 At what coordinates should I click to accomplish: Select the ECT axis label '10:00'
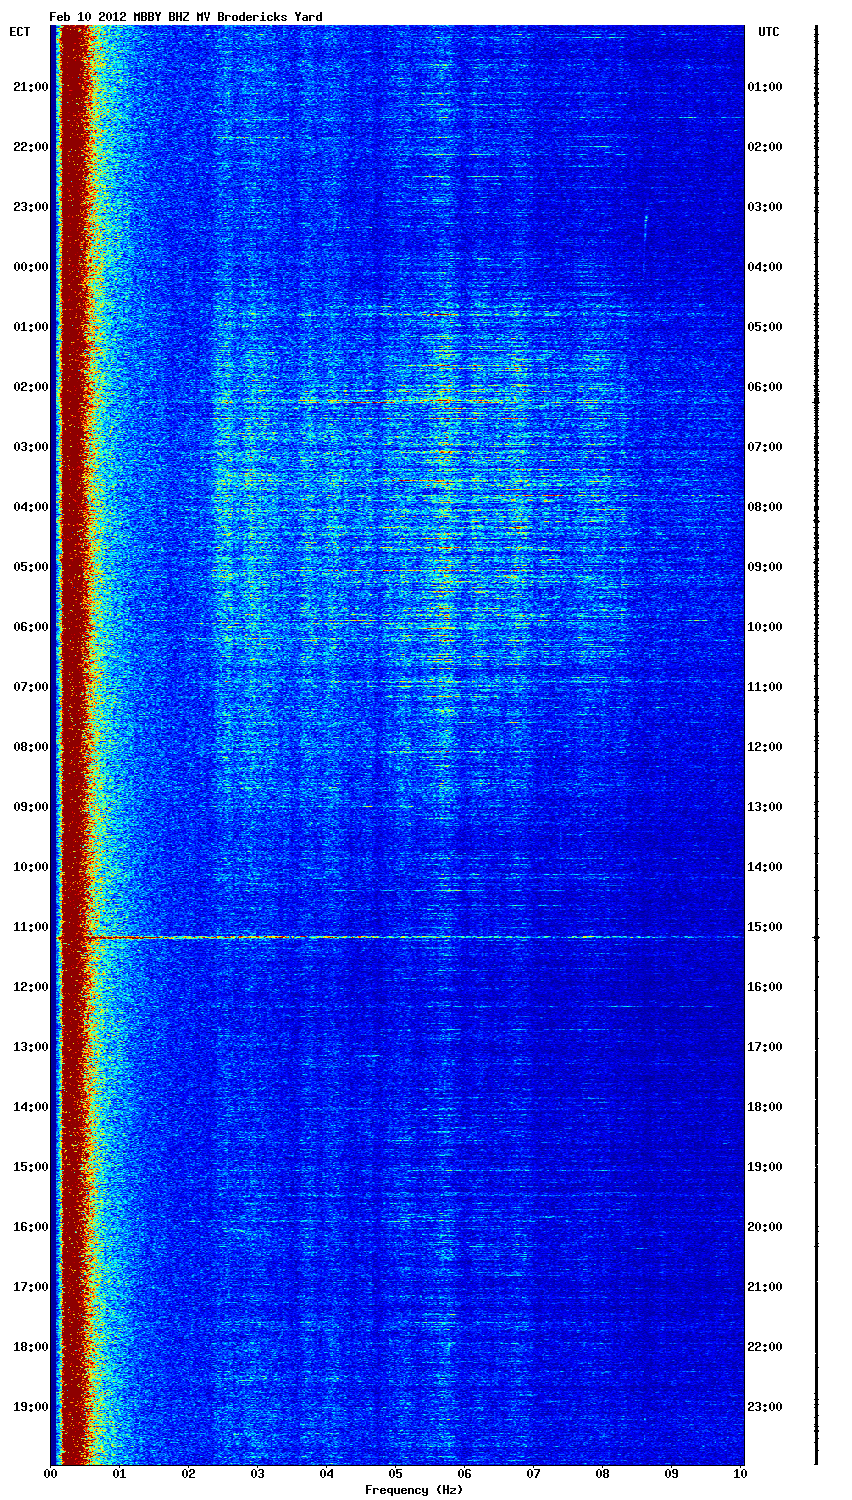(x=30, y=867)
